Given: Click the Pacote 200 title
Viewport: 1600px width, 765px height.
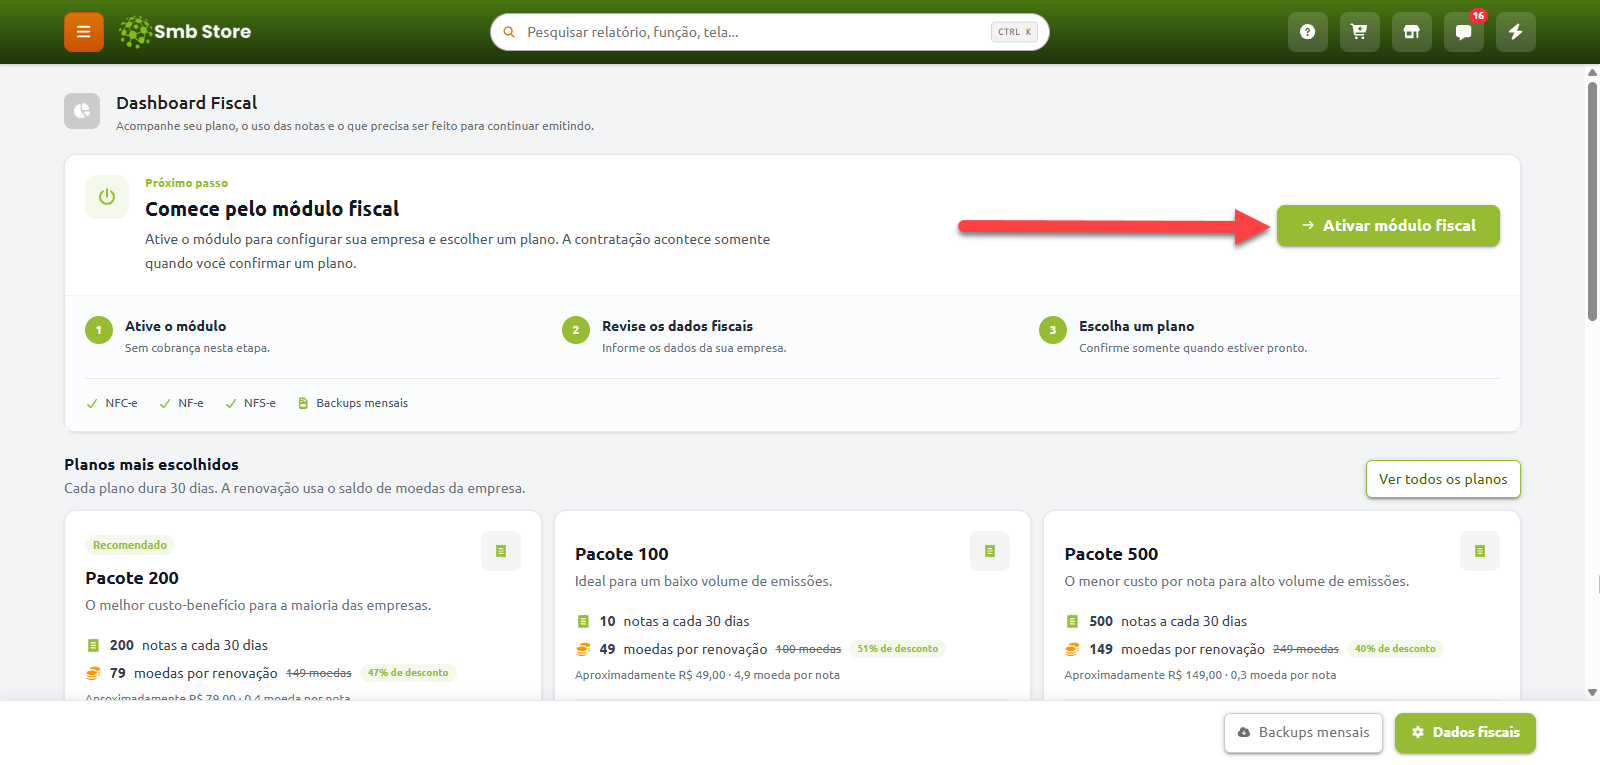Looking at the screenshot, I should point(132,578).
